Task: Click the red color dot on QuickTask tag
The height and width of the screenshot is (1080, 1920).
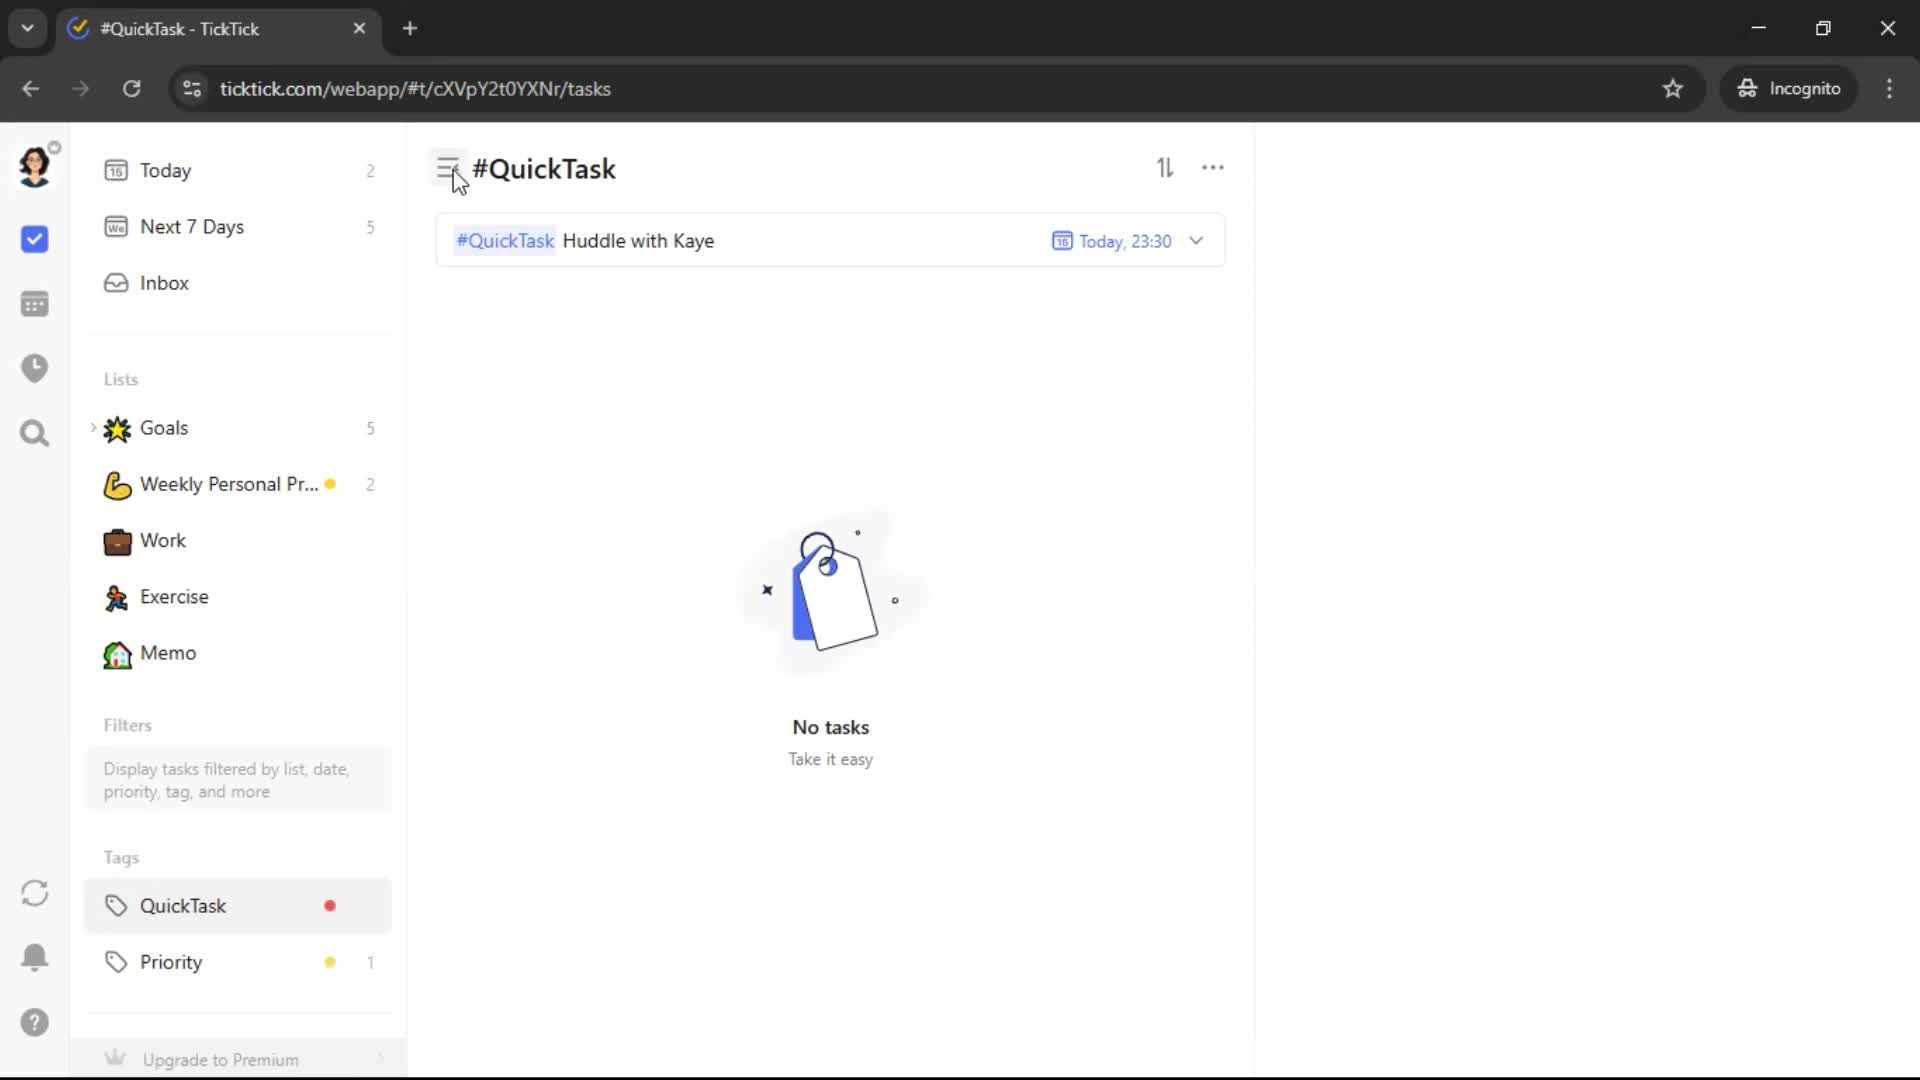Action: click(330, 906)
